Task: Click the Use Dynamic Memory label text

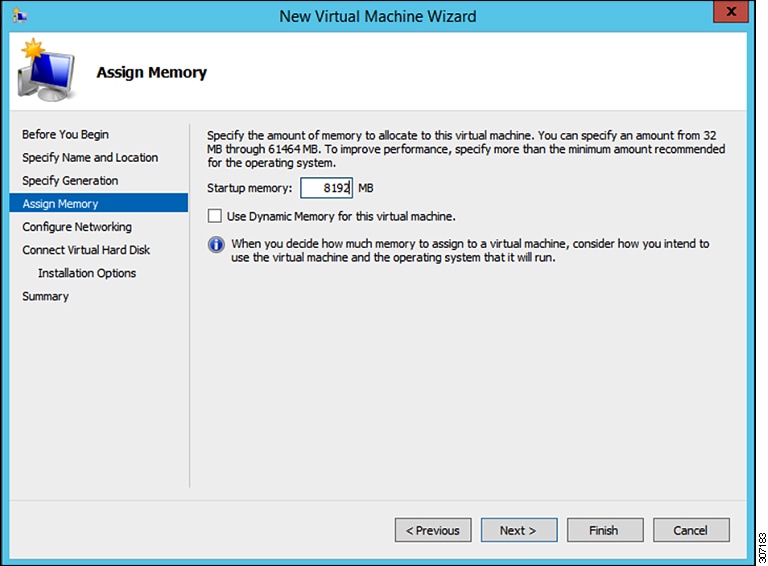Action: click(341, 216)
